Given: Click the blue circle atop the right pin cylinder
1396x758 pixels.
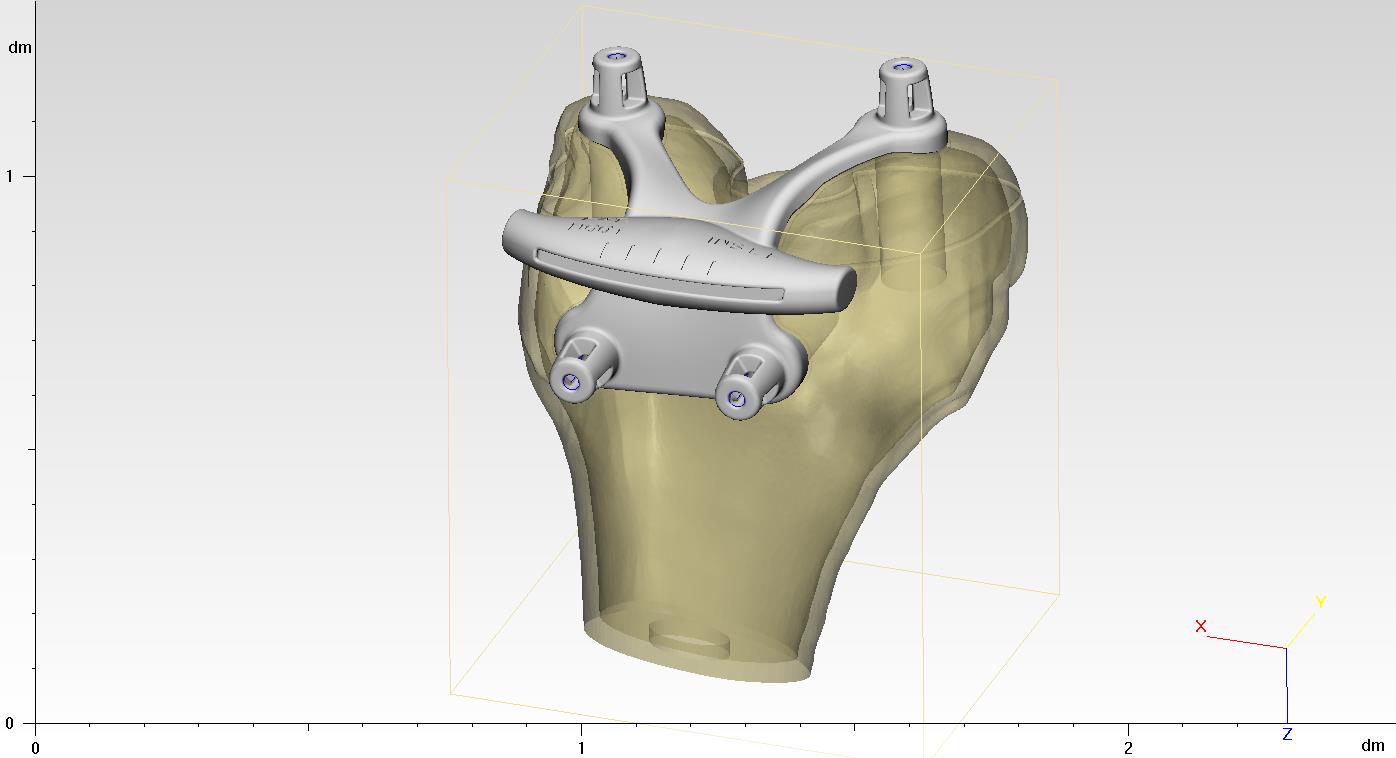Looking at the screenshot, I should pyautogui.click(x=903, y=68).
